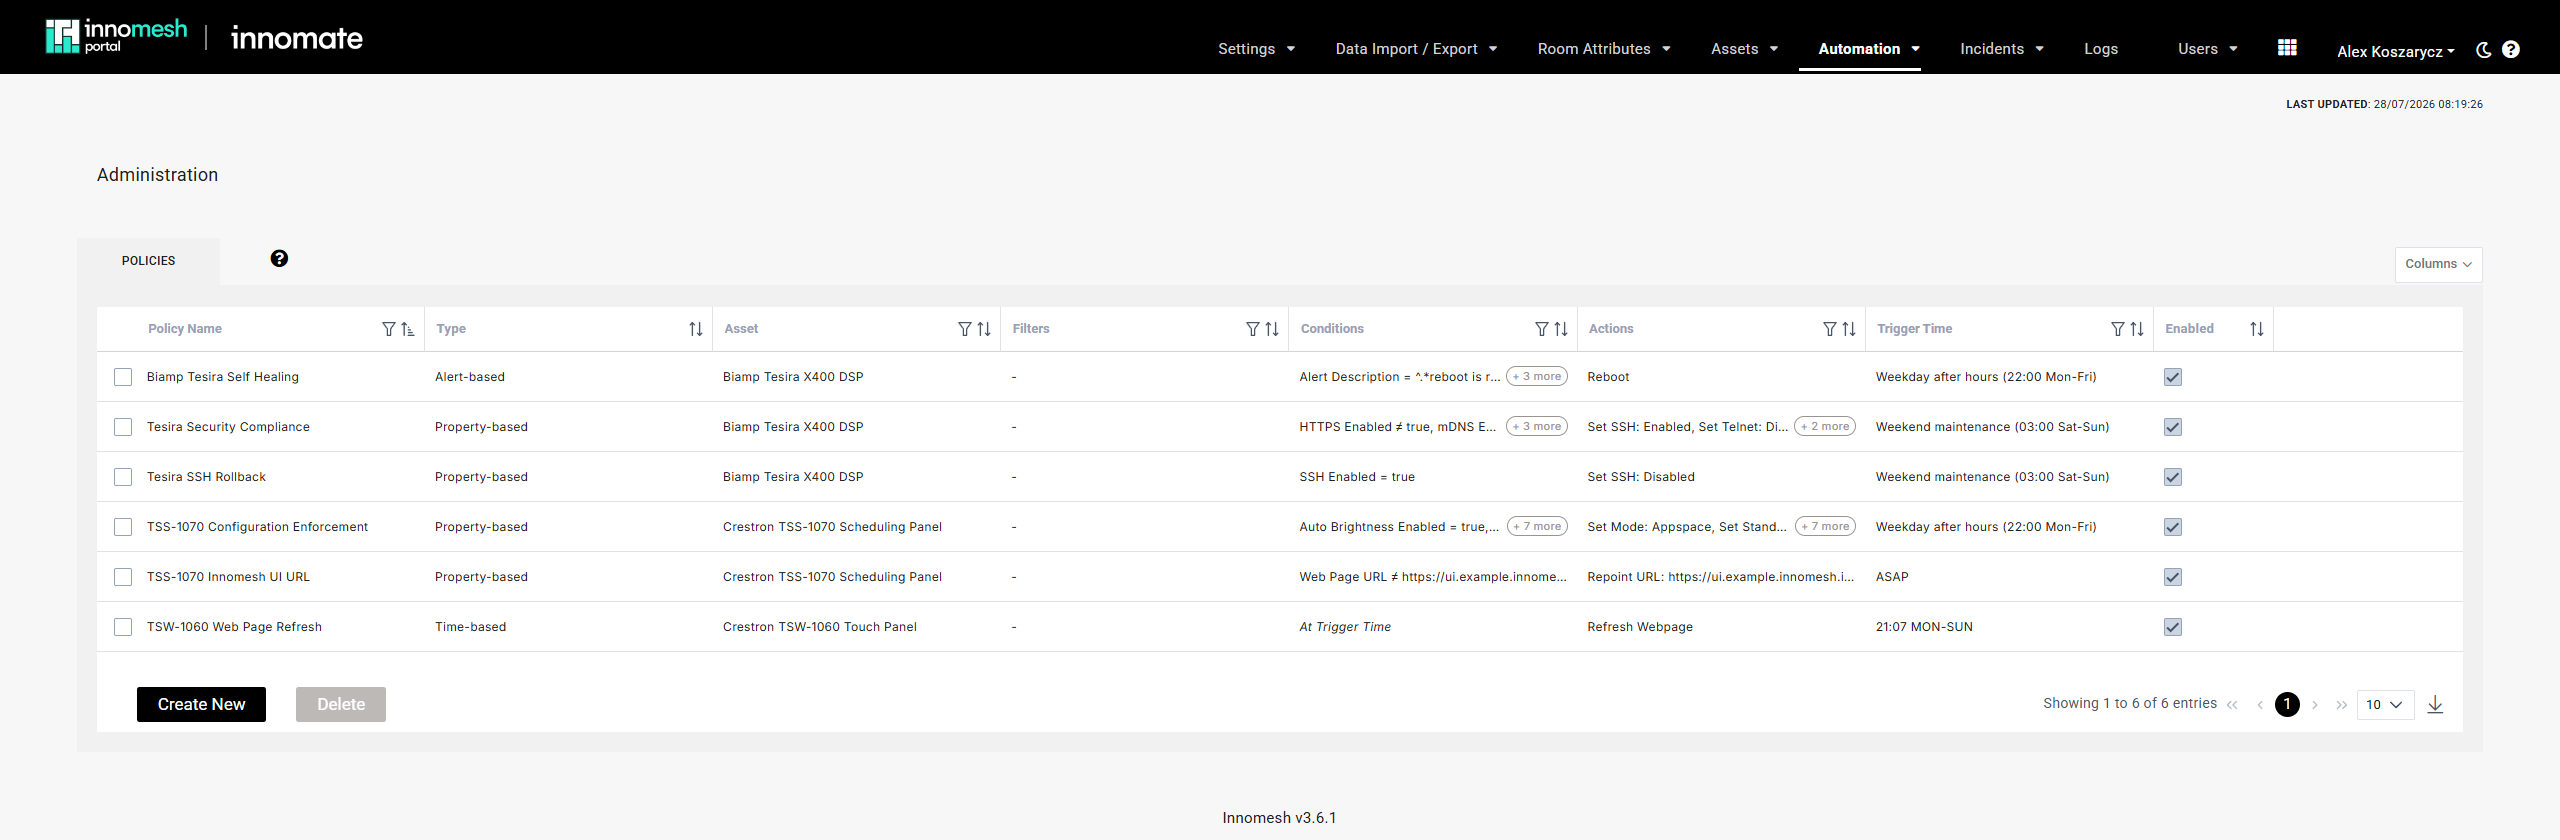Screen dimensions: 2560x840
Task: Show 3 more conditions for Biamp Tesira Self Healing
Action: [1537, 377]
